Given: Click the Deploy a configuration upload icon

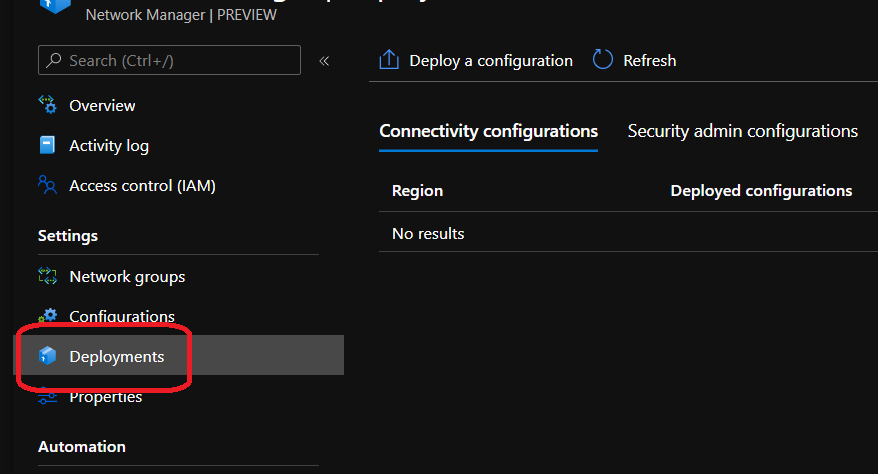Looking at the screenshot, I should pos(389,60).
